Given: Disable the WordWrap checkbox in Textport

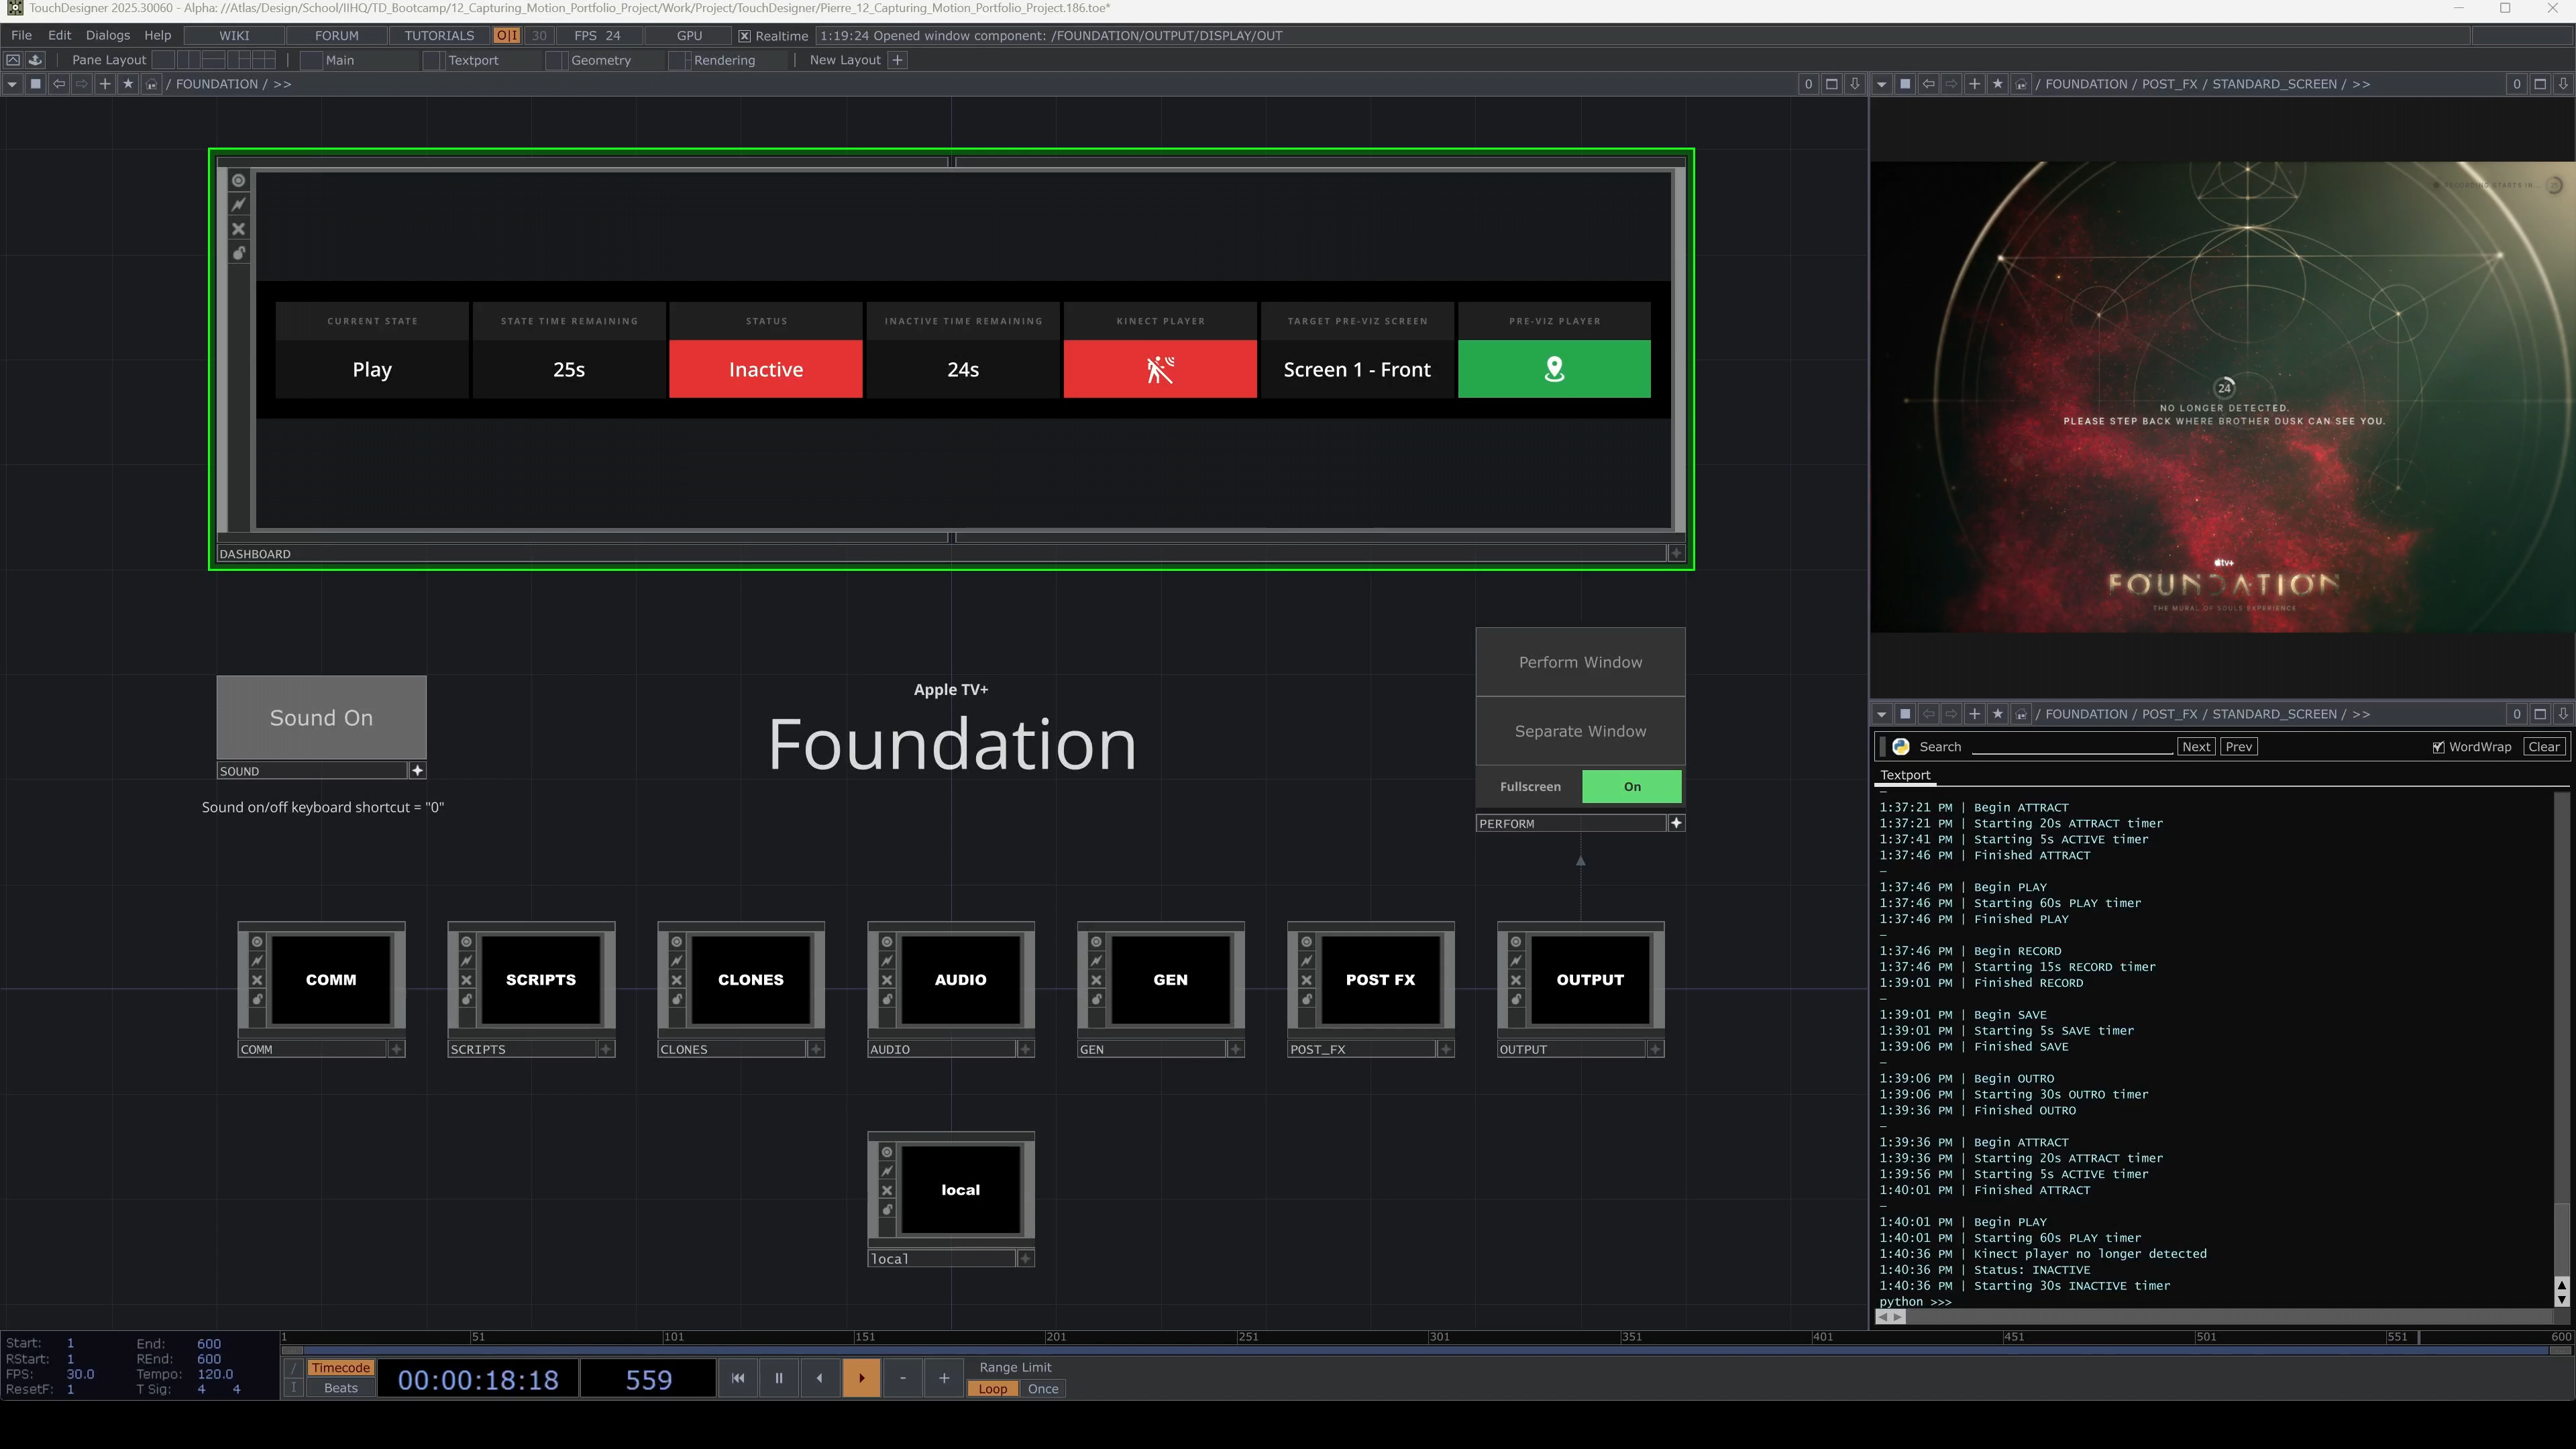Looking at the screenshot, I should (2438, 747).
